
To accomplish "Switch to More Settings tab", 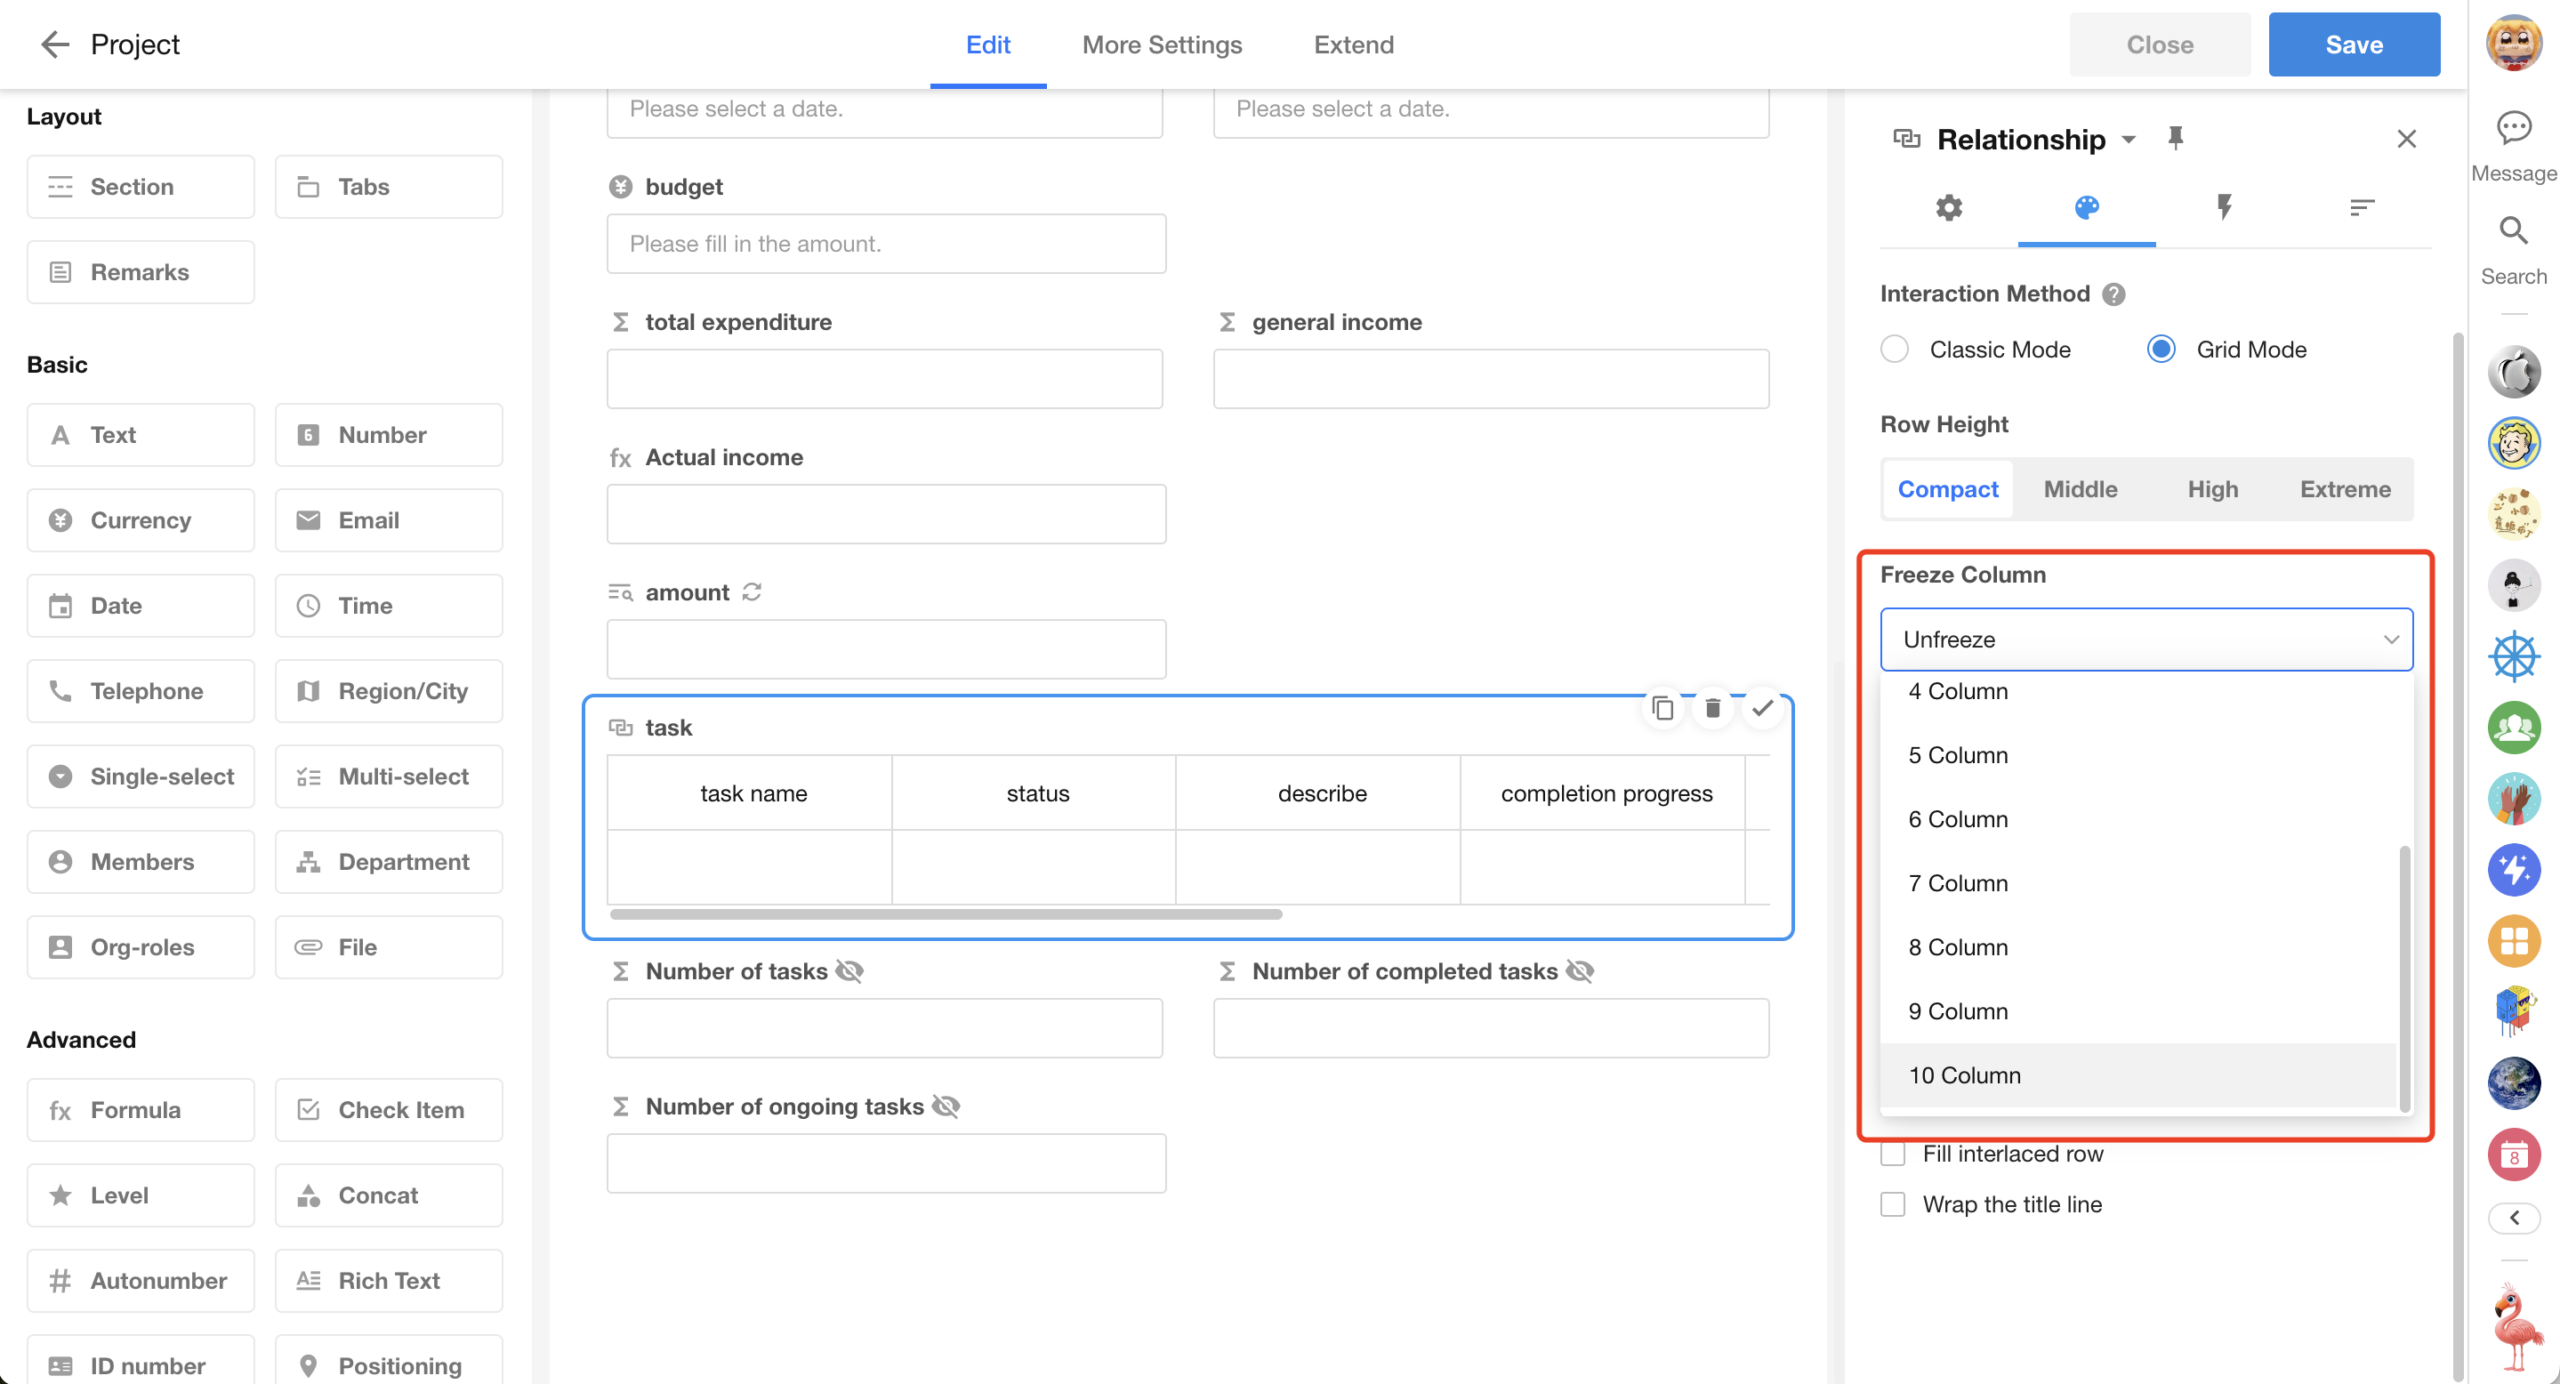I will click(1161, 44).
